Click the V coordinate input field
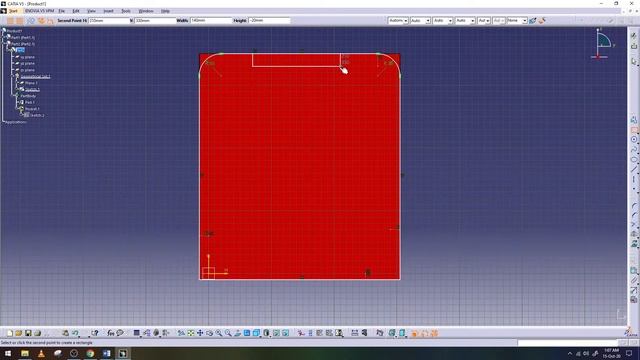 tap(155, 20)
